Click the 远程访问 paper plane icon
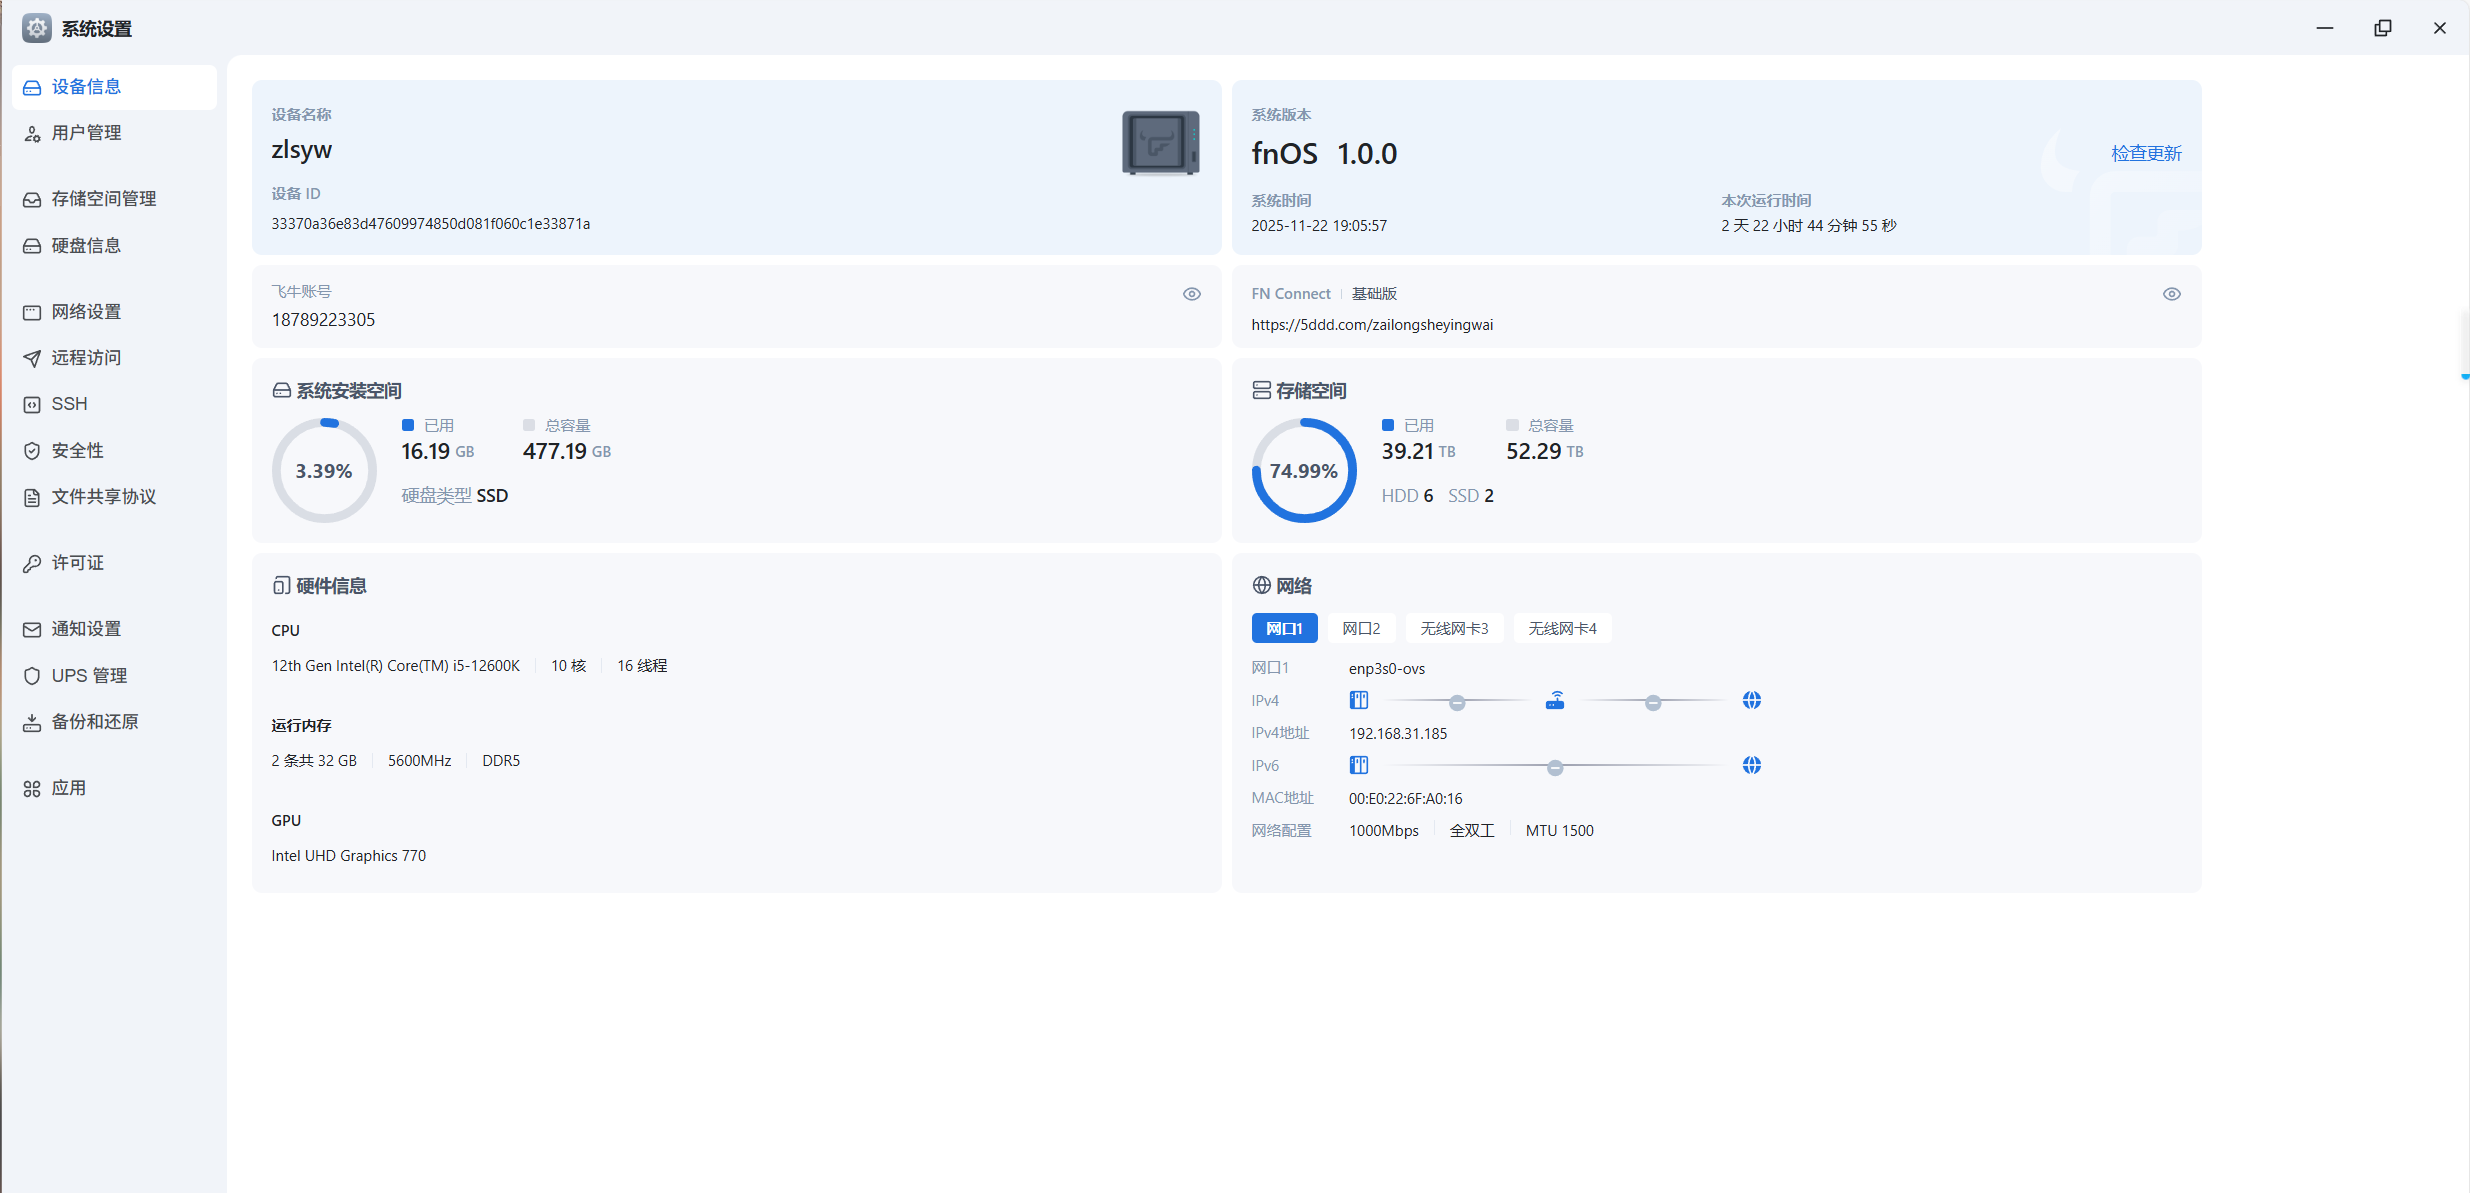Image resolution: width=2470 pixels, height=1193 pixels. (32, 358)
